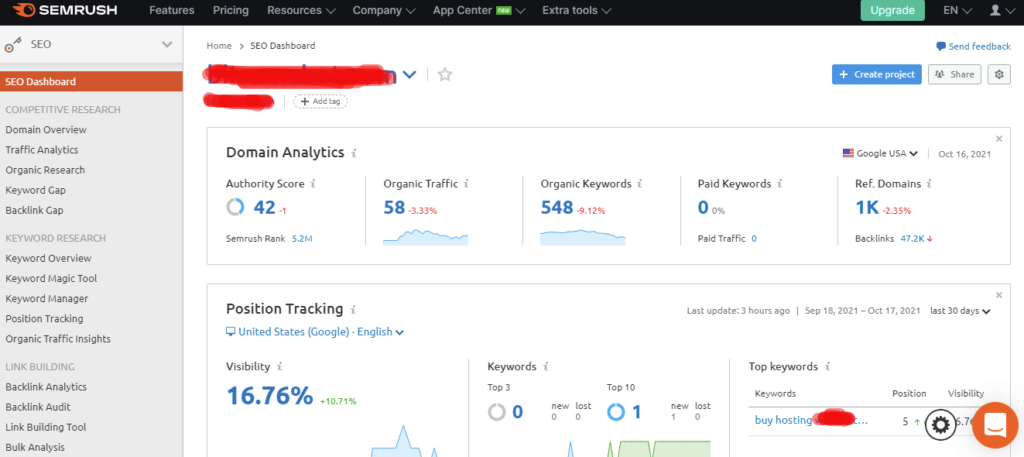Screen dimensions: 1024x457
Task: Open the Features menu
Action: click(172, 10)
